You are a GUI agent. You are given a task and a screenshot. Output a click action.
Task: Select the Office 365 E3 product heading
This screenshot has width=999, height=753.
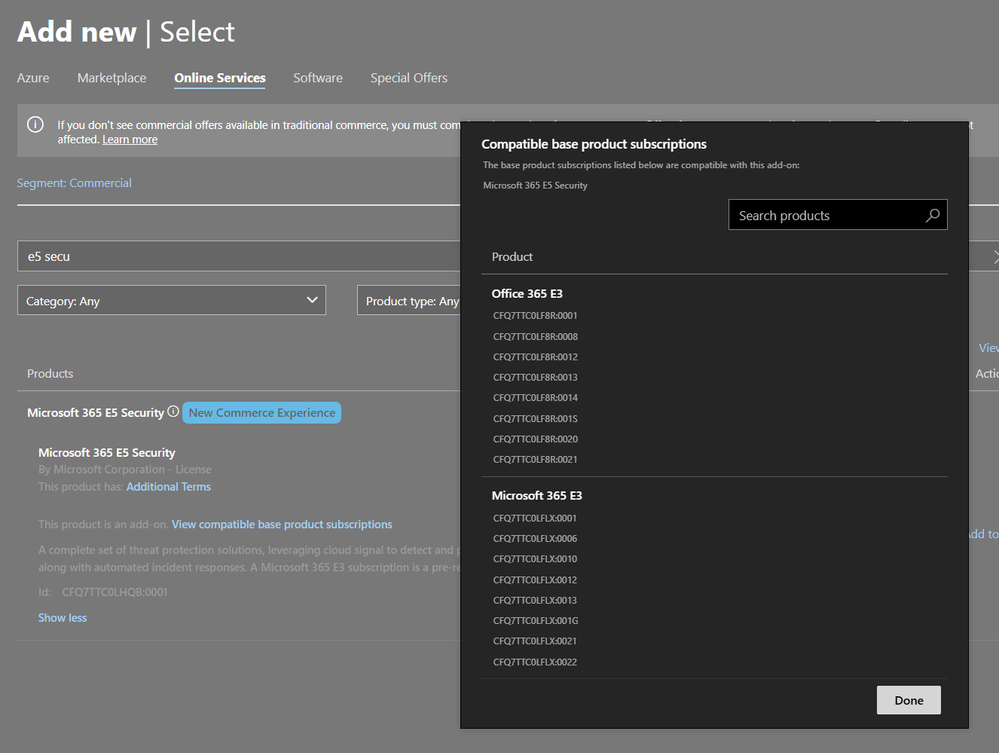527,294
